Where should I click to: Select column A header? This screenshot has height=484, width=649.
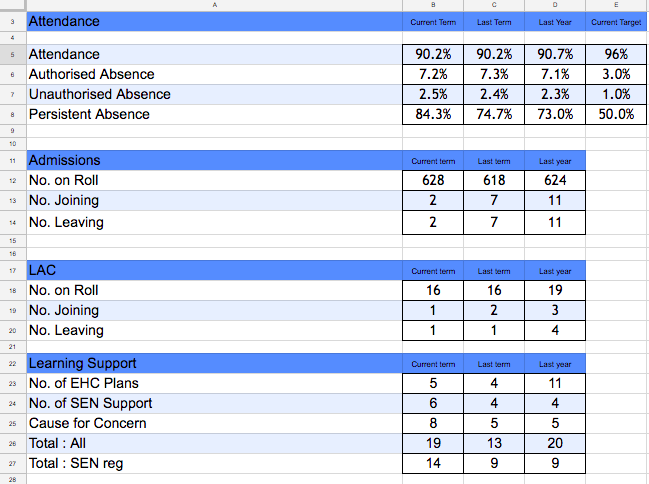coord(213,5)
